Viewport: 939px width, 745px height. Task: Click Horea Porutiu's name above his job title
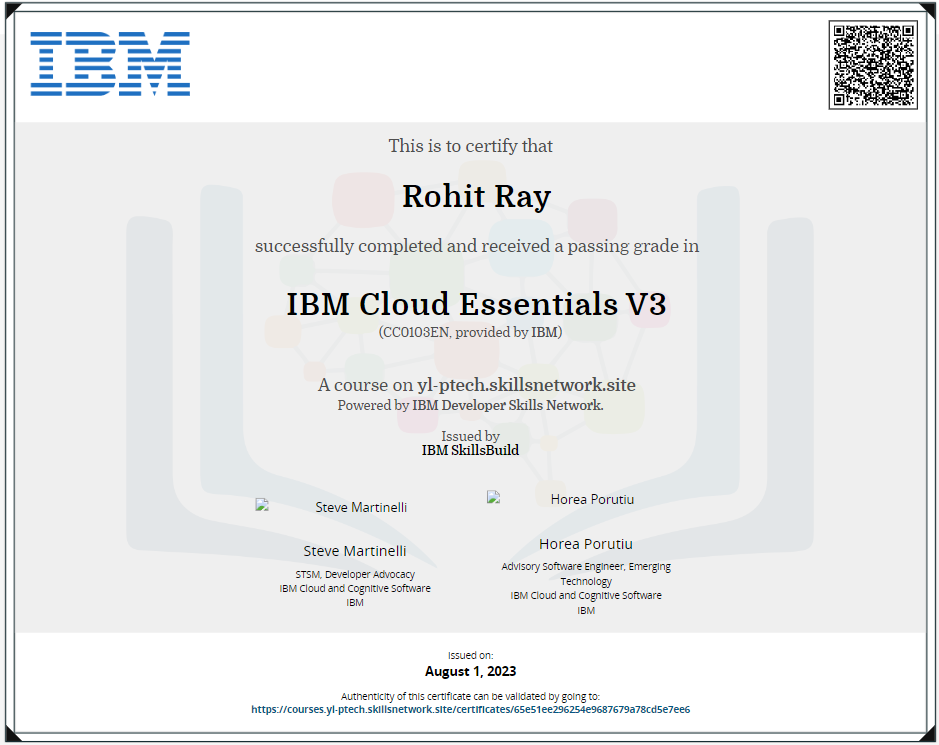point(586,544)
